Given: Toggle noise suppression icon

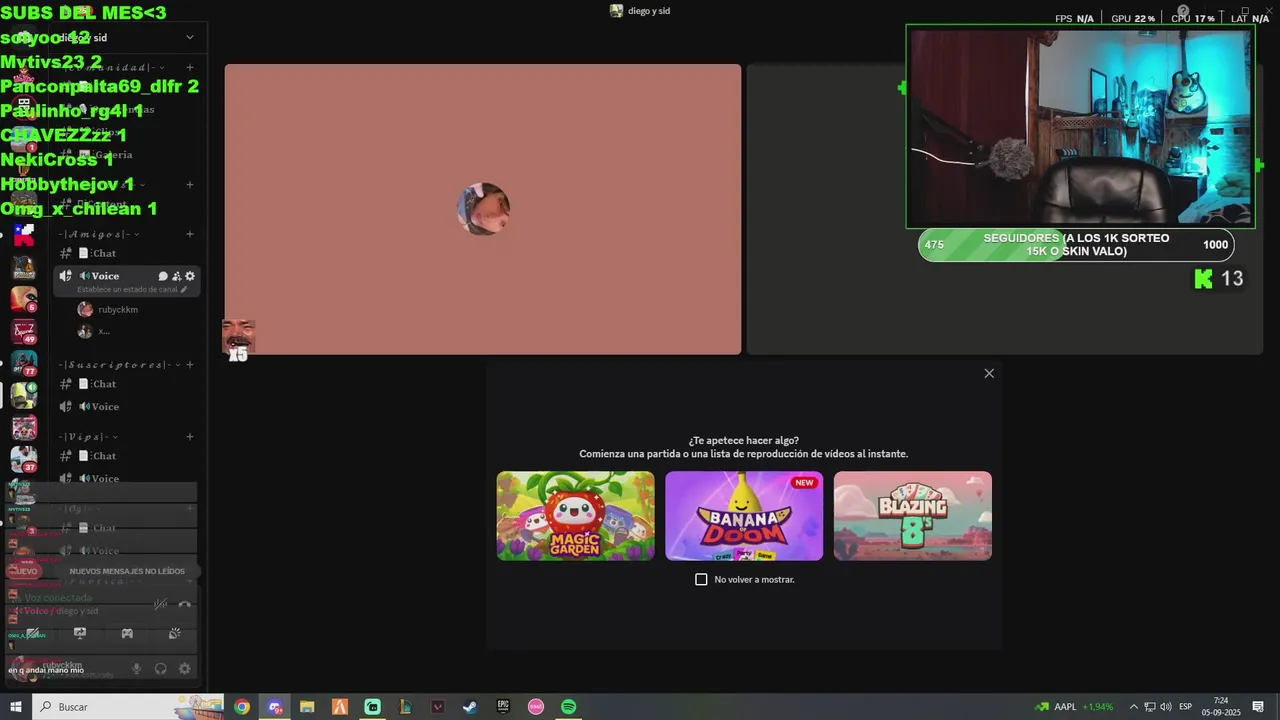Looking at the screenshot, I should (x=160, y=604).
